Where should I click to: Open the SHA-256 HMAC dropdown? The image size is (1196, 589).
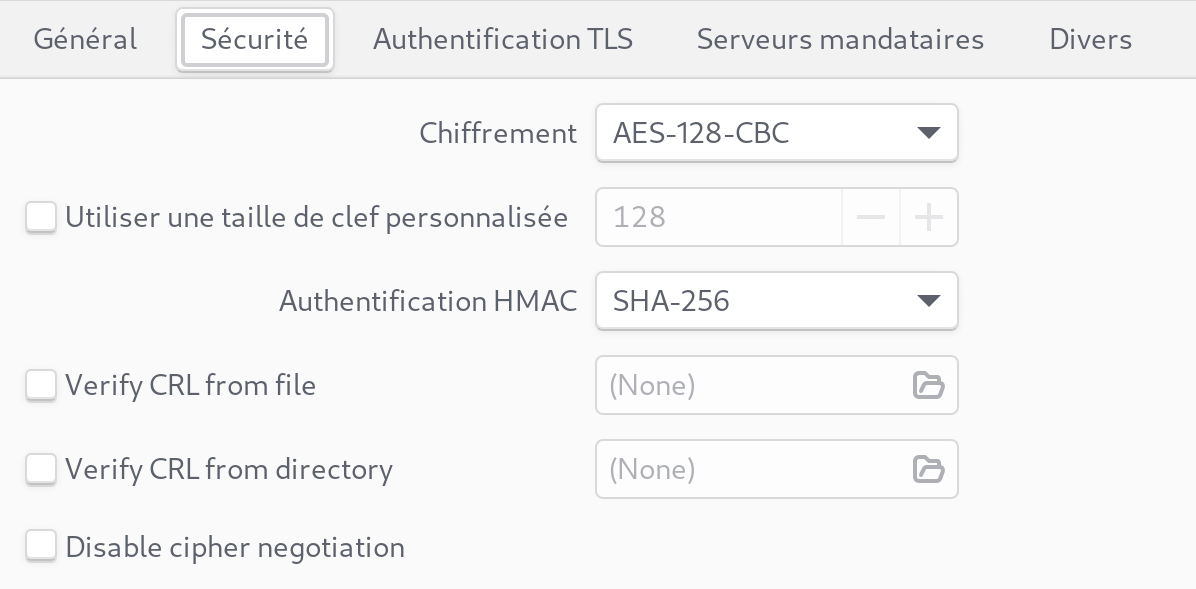coord(776,301)
